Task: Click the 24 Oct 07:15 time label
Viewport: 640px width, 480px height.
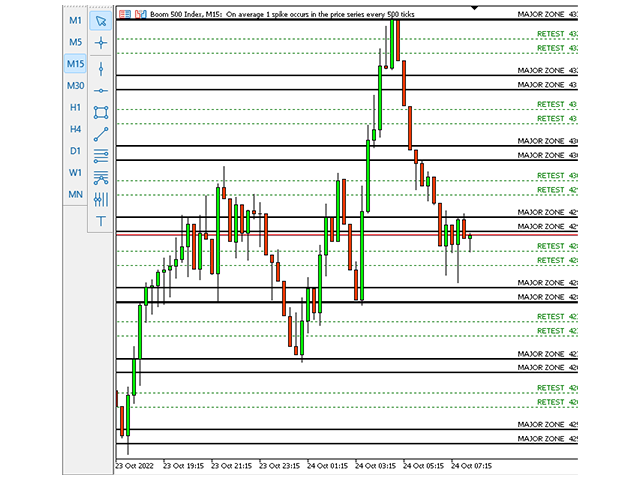Action: (x=471, y=466)
